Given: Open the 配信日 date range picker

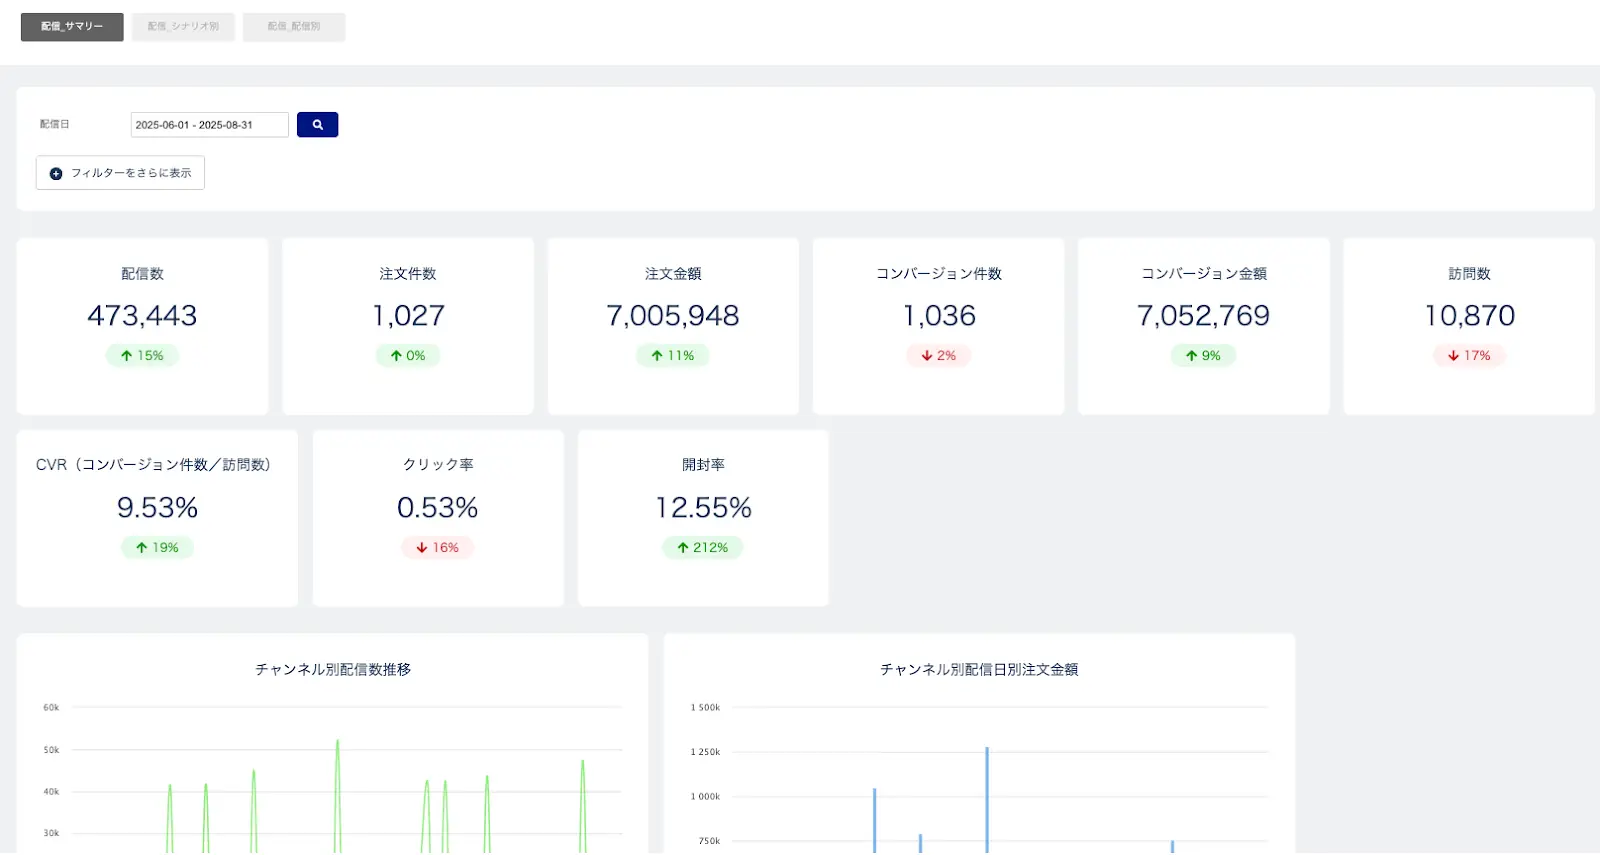Looking at the screenshot, I should [x=209, y=125].
